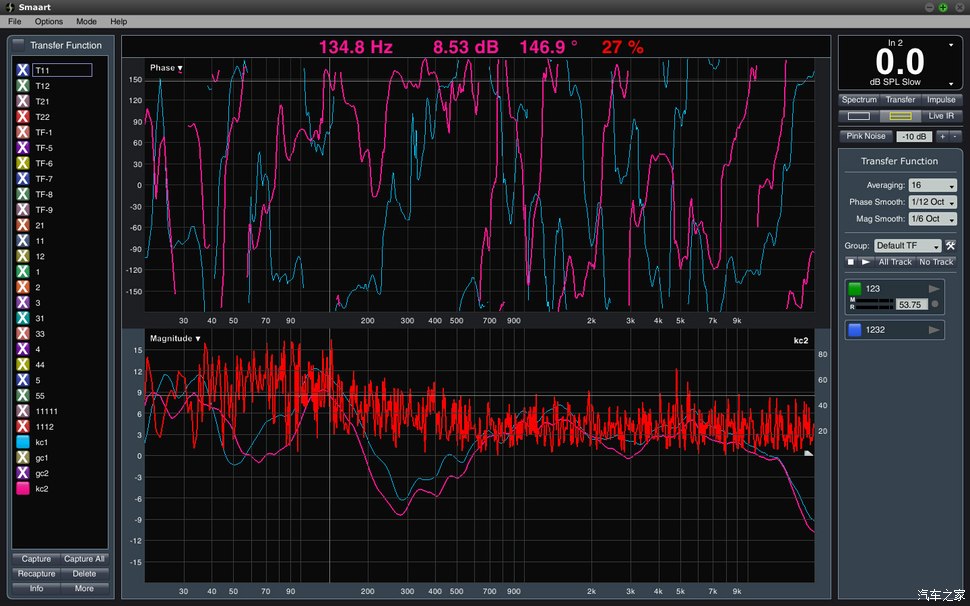970x606 pixels.
Task: Click the X icon next to trace 44
Action: (23, 364)
